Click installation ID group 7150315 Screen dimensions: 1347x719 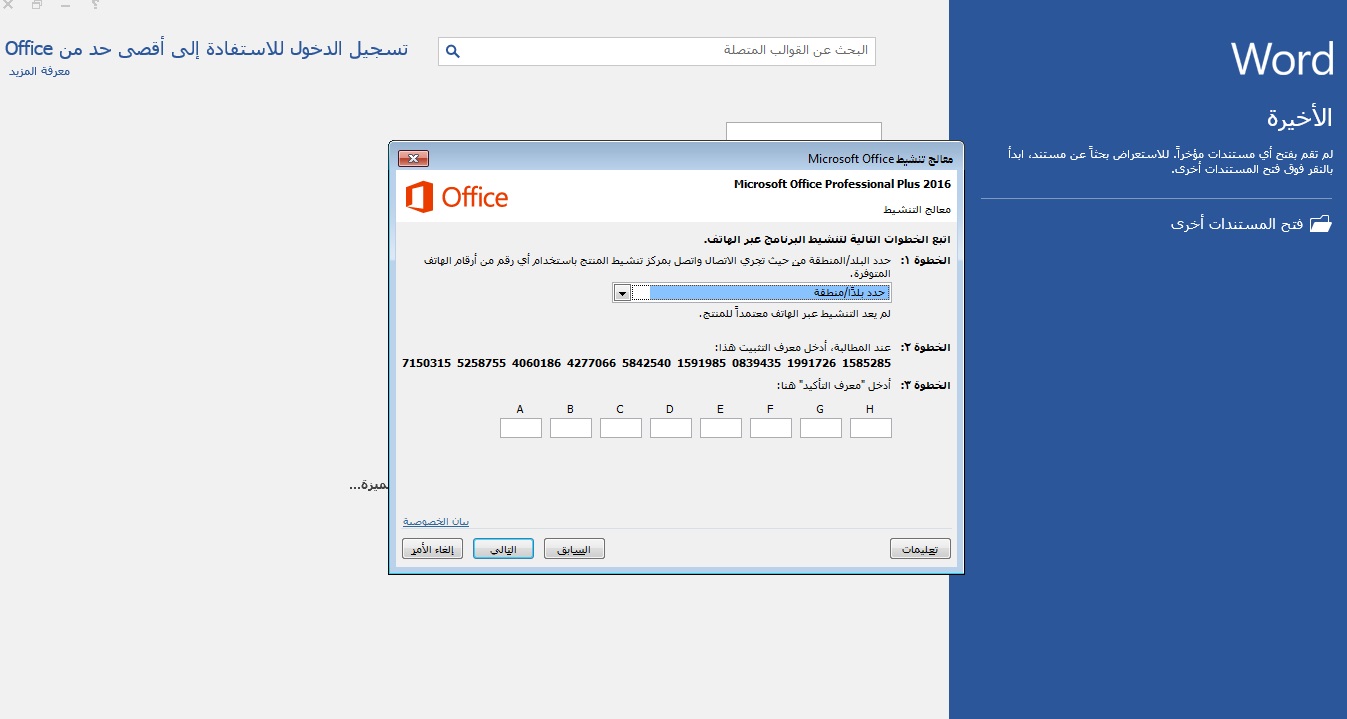[x=426, y=363]
